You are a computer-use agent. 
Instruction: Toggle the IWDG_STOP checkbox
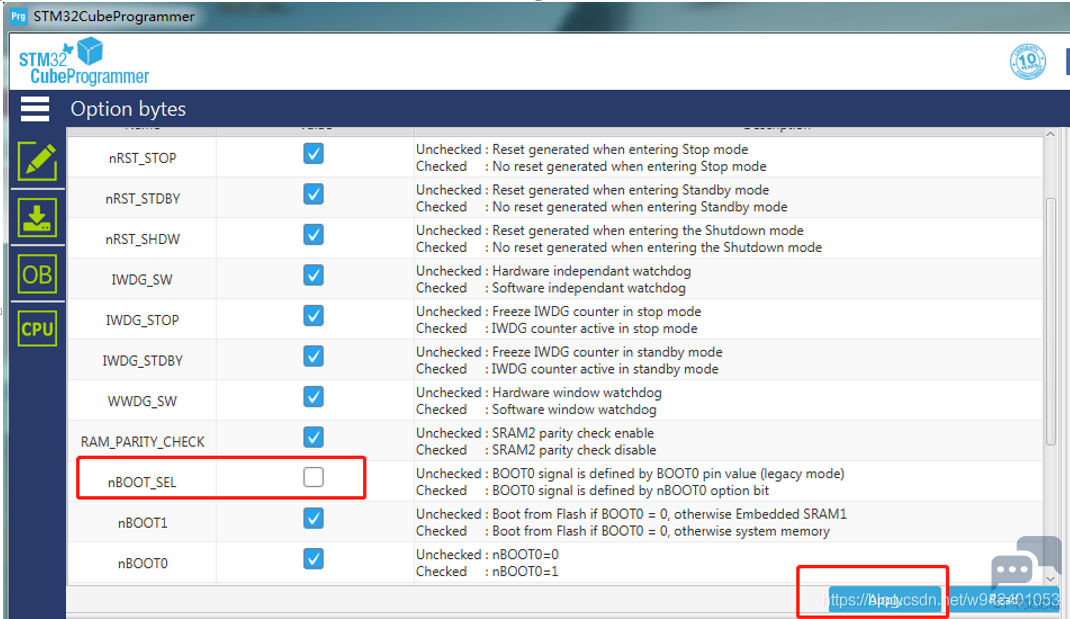(313, 316)
